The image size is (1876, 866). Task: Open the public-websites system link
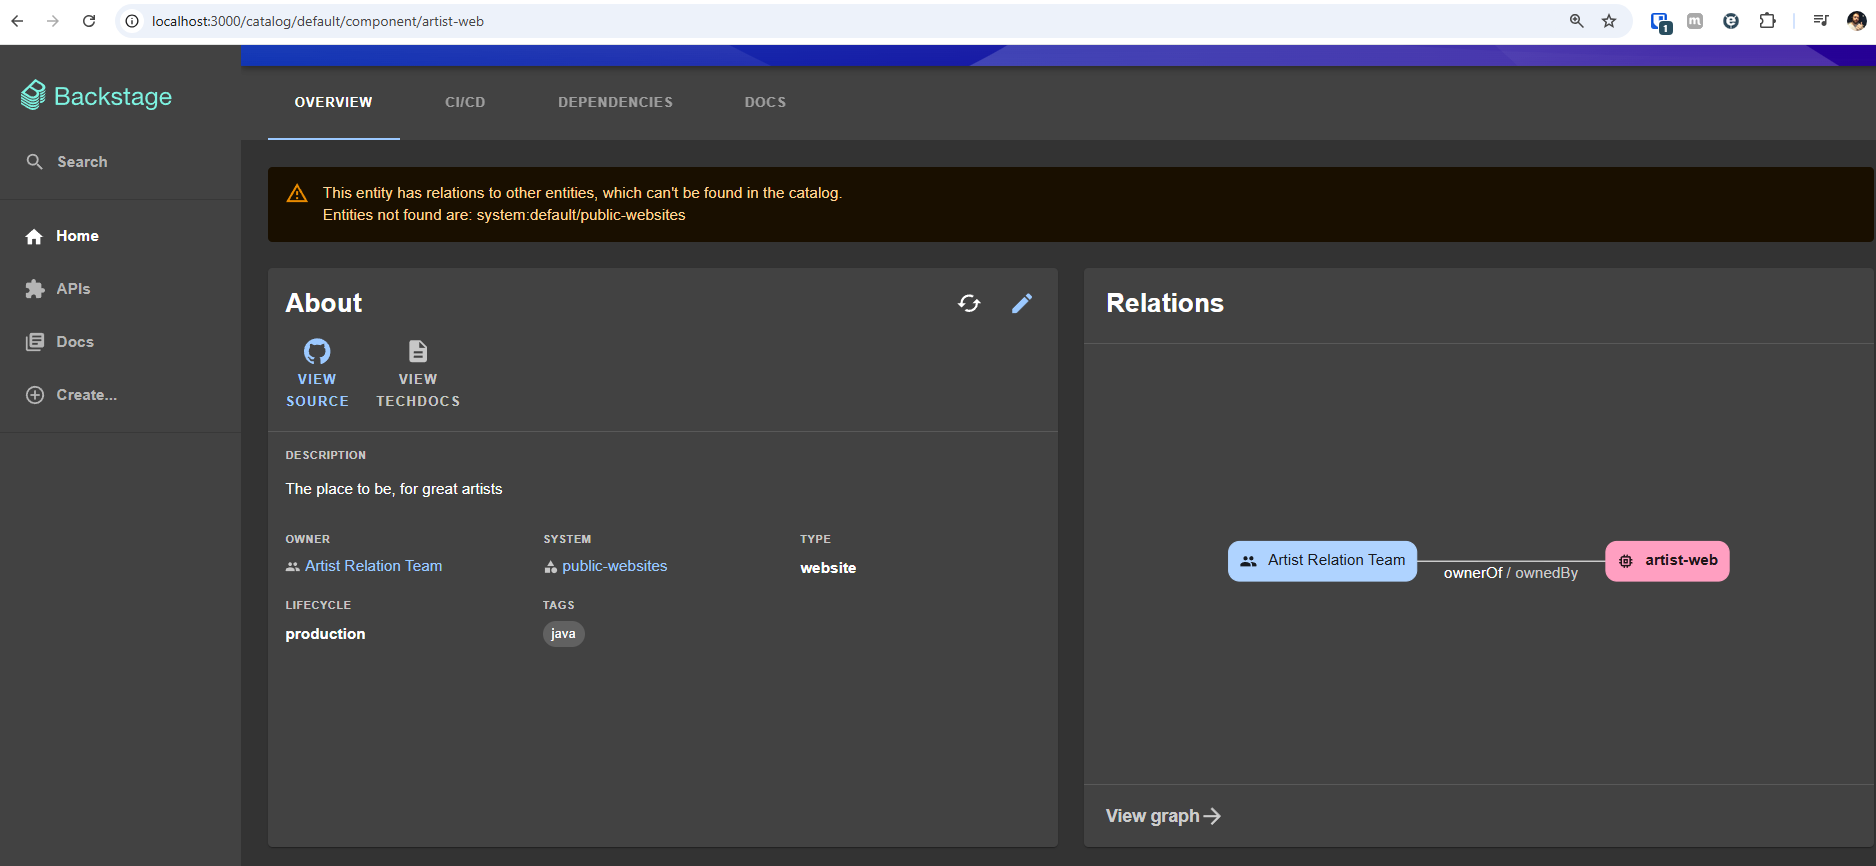(614, 566)
